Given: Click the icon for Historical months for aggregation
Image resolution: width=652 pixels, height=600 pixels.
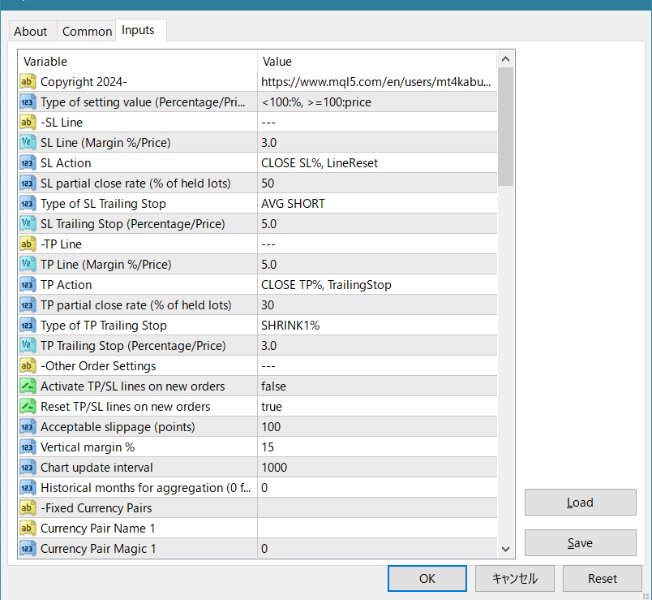Looking at the screenshot, I should pyautogui.click(x=27, y=488).
